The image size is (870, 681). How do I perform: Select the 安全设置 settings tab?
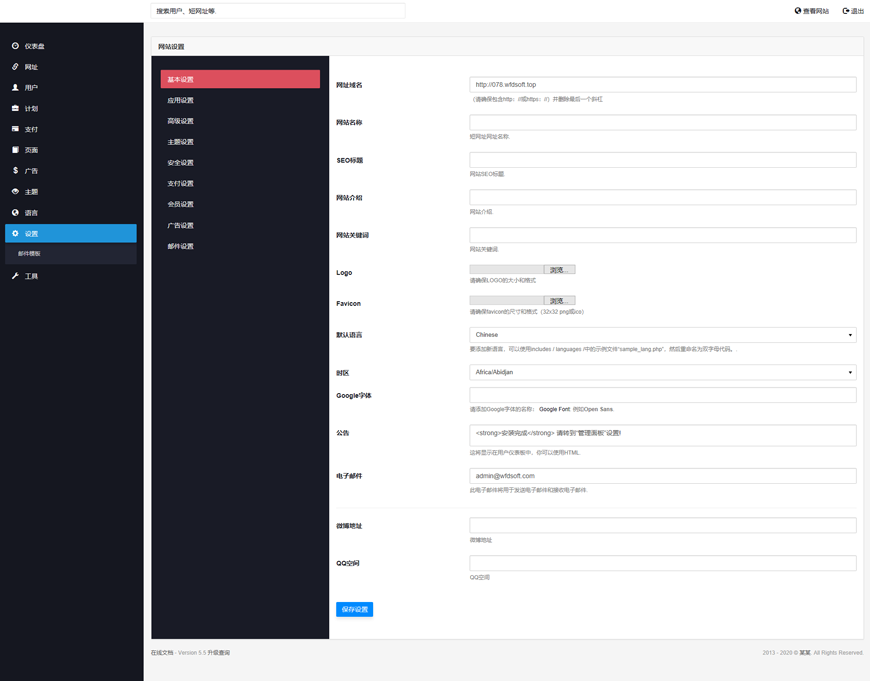click(x=181, y=163)
